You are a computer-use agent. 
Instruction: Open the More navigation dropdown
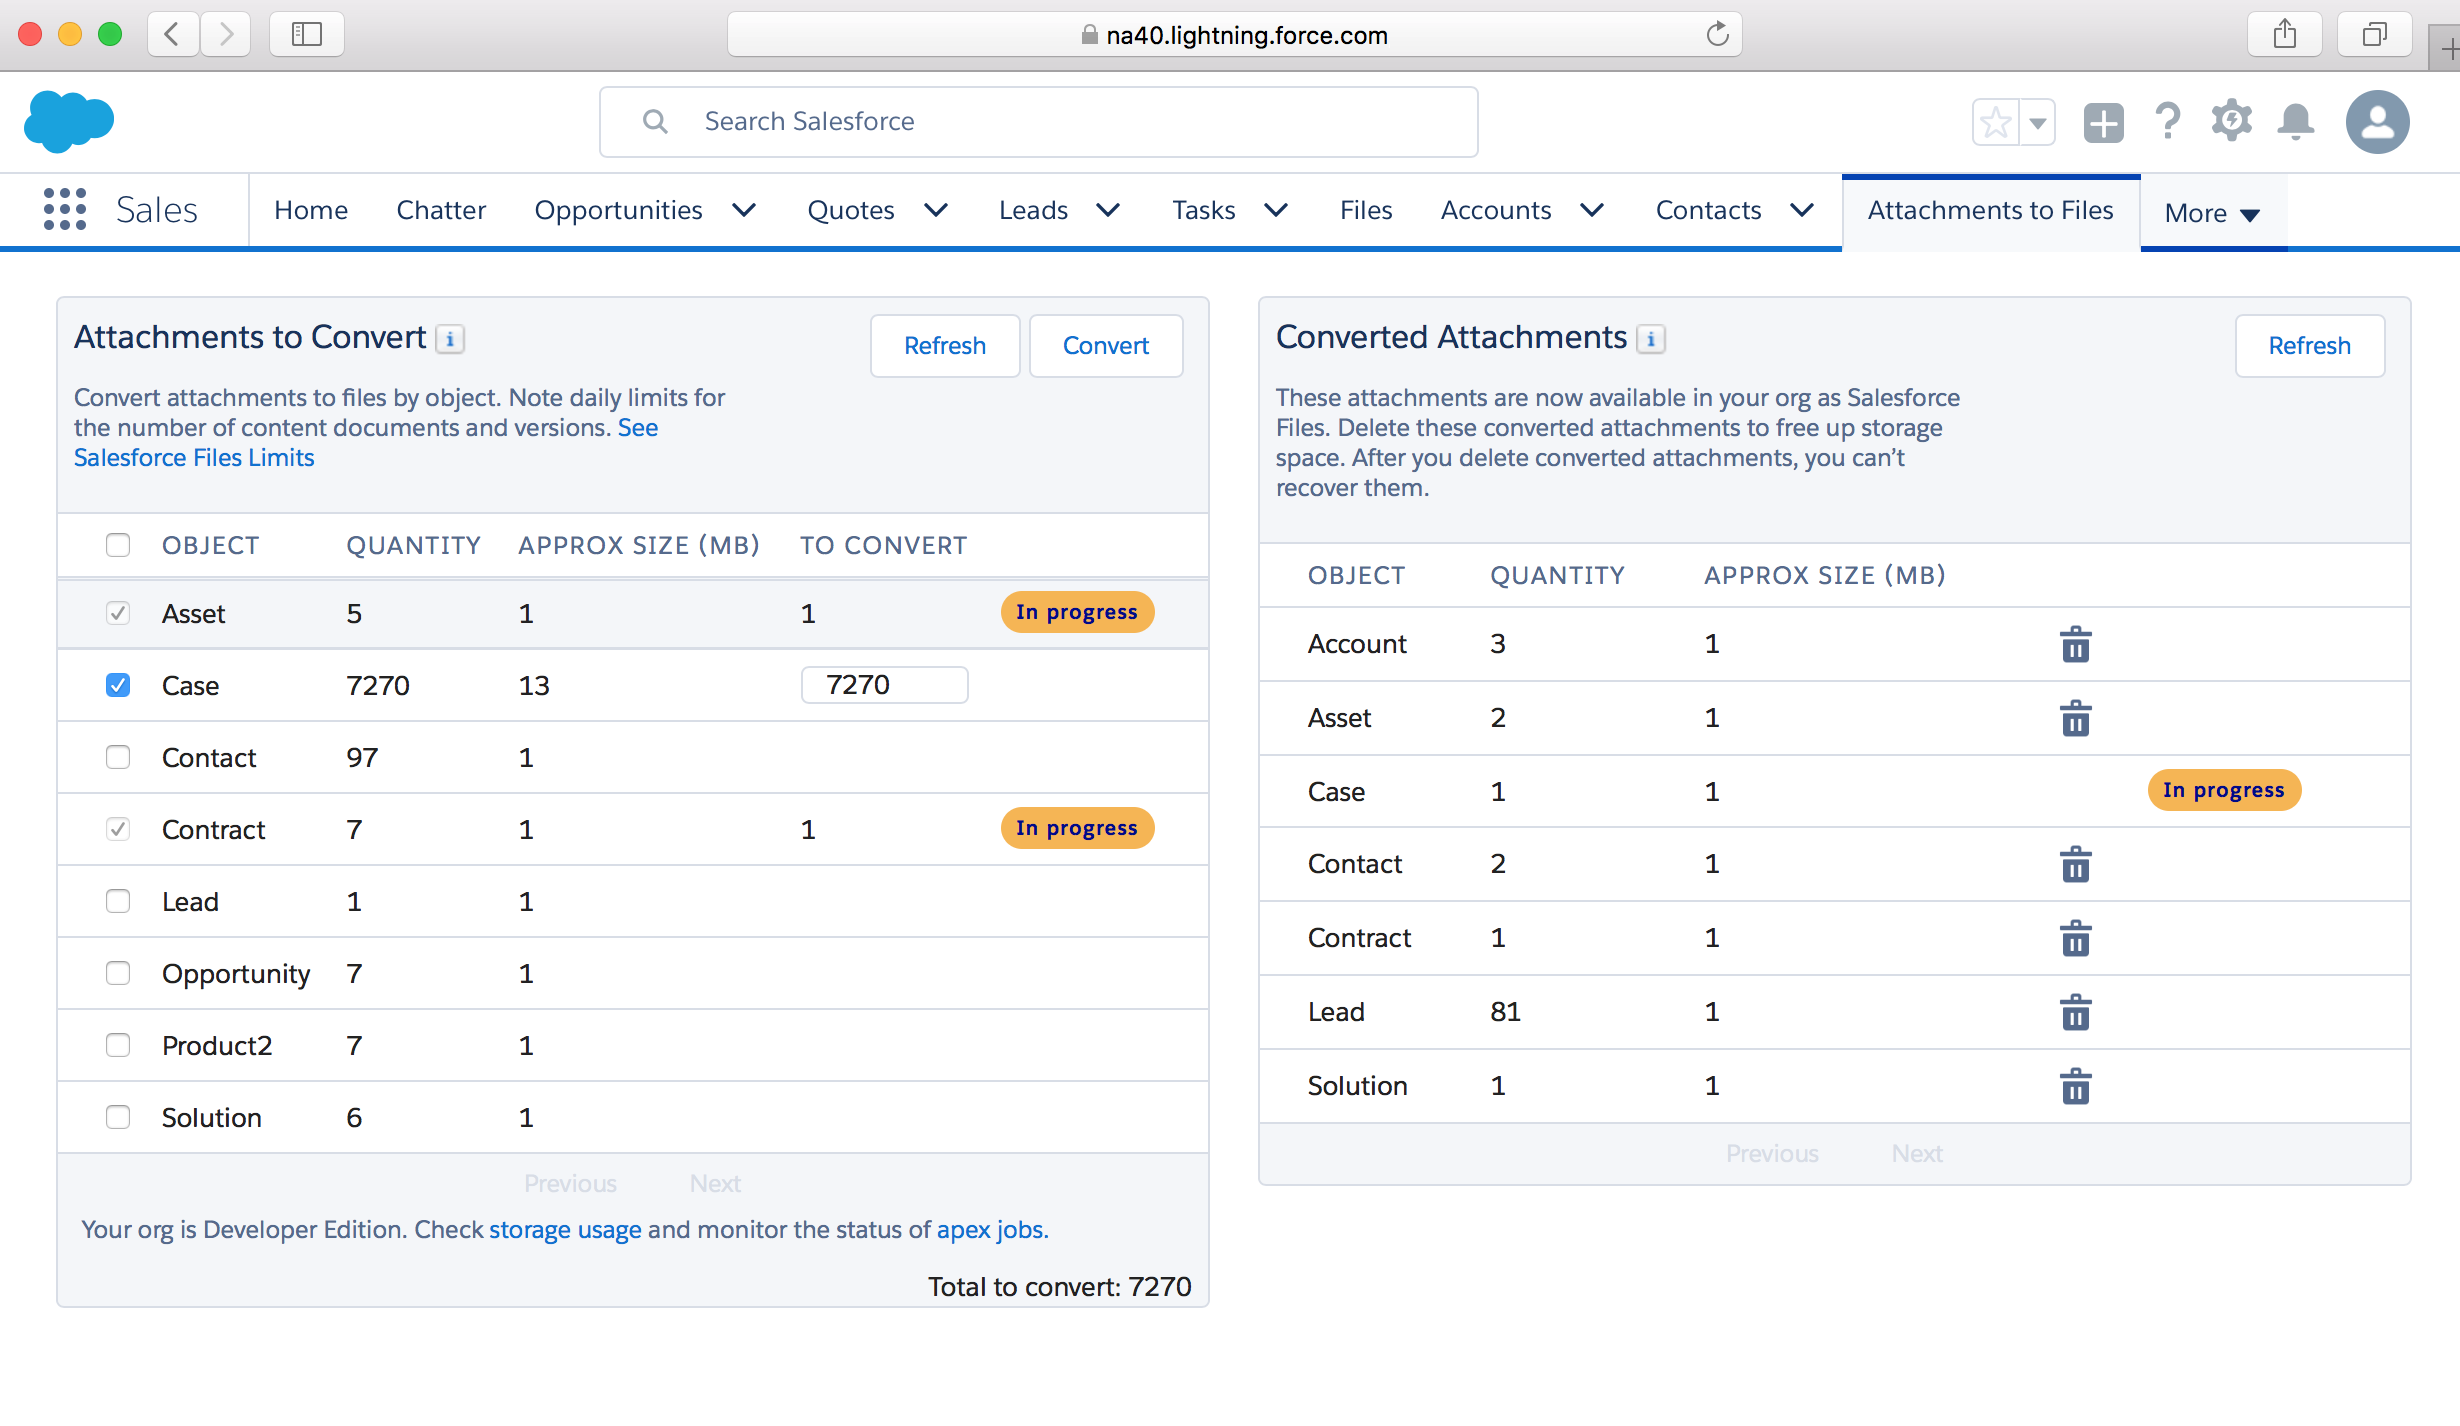click(2213, 213)
